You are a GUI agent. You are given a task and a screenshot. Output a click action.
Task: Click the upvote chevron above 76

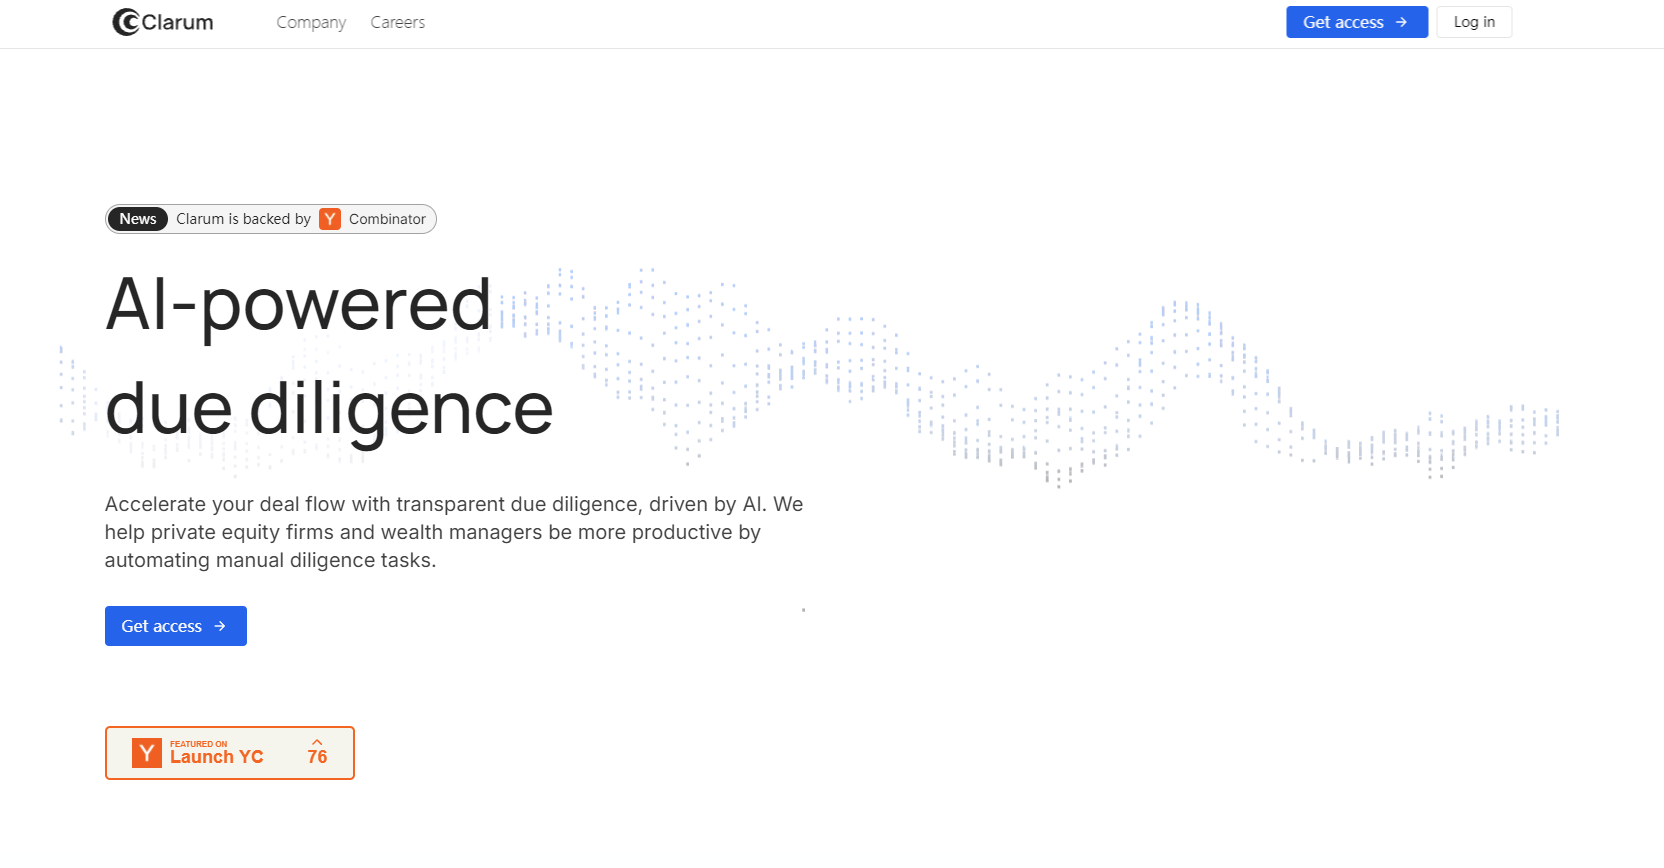point(317,741)
